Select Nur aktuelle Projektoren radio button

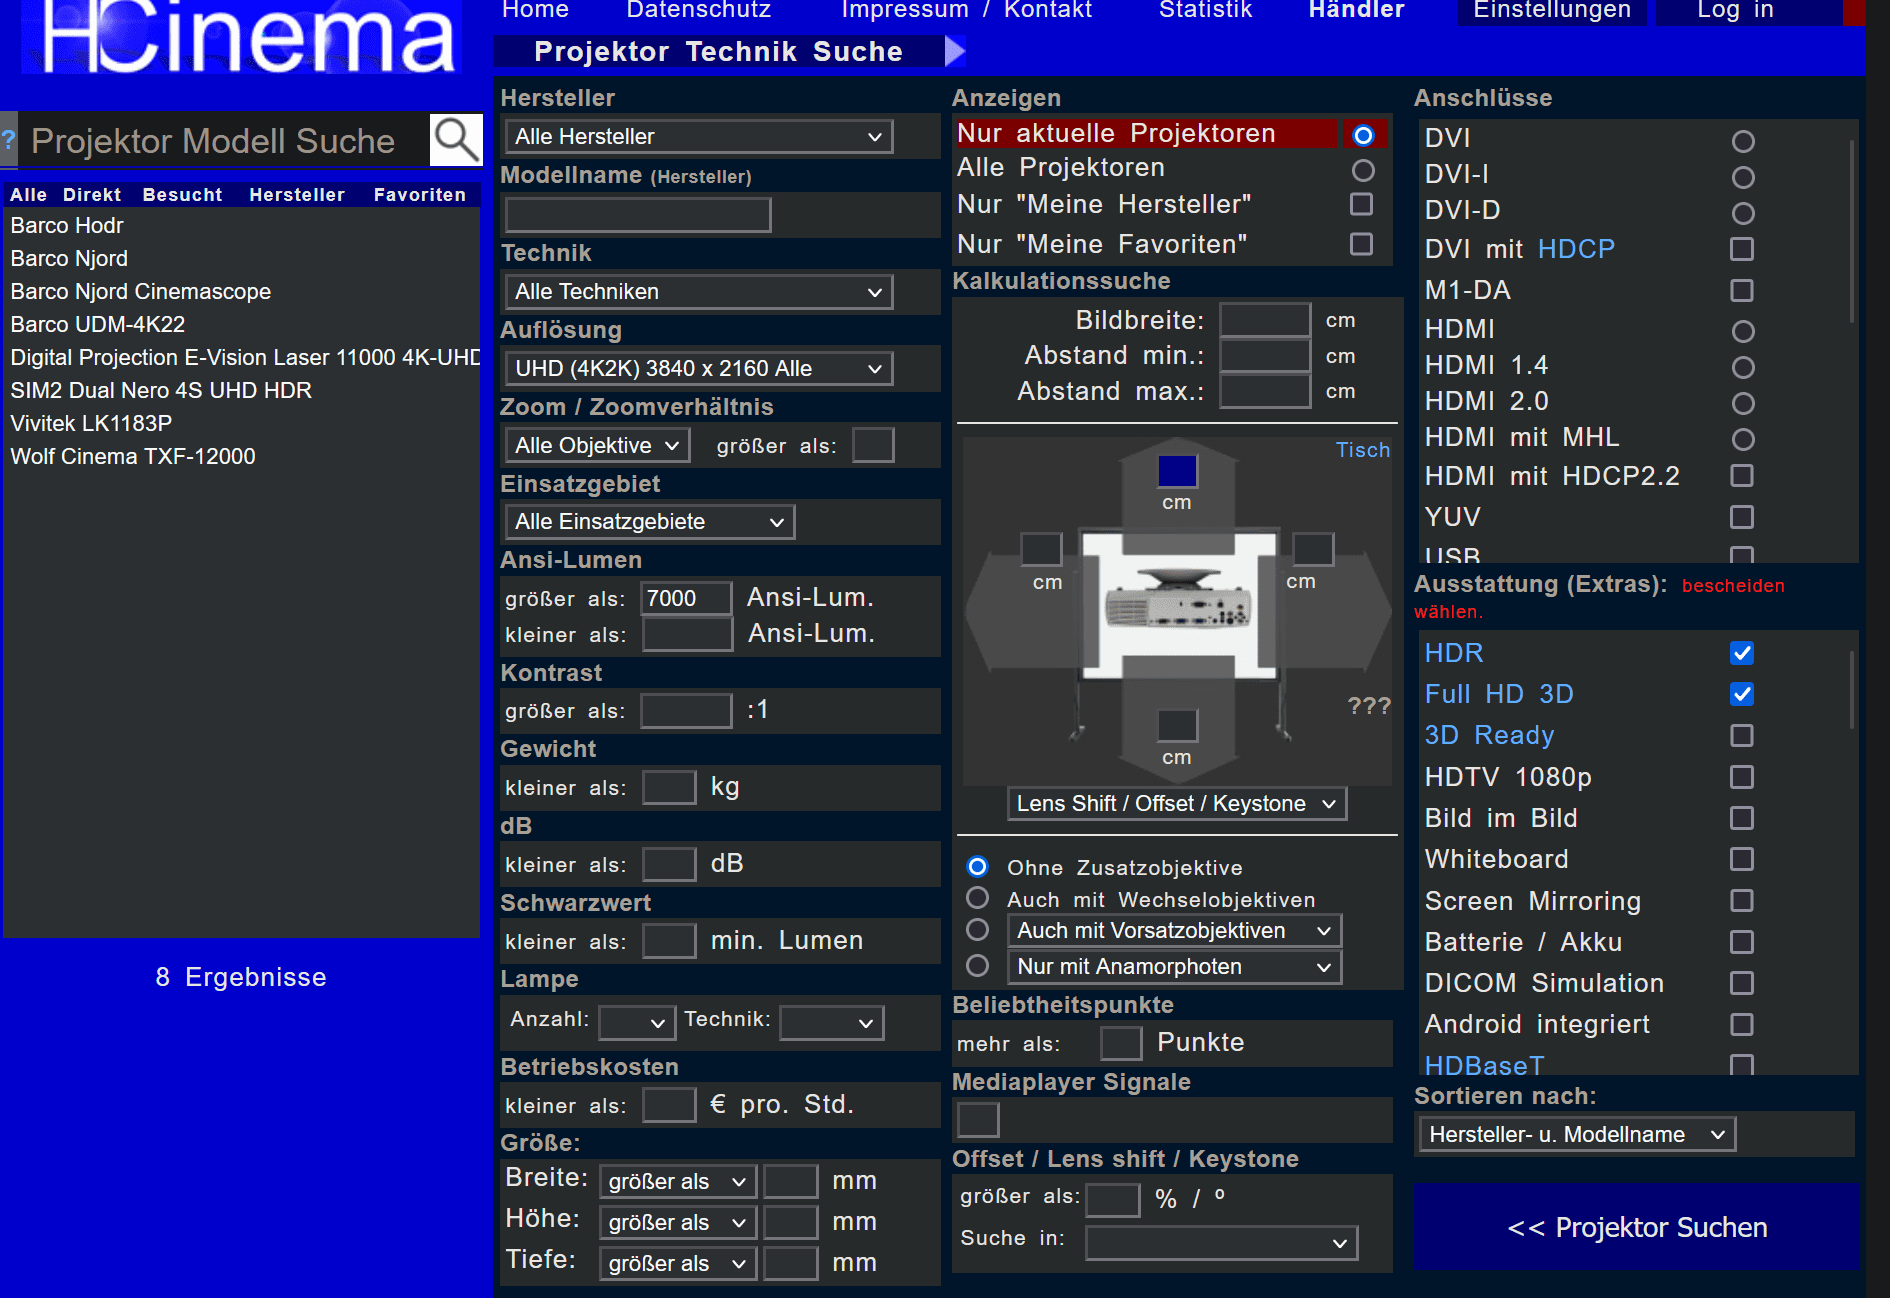click(x=1362, y=135)
